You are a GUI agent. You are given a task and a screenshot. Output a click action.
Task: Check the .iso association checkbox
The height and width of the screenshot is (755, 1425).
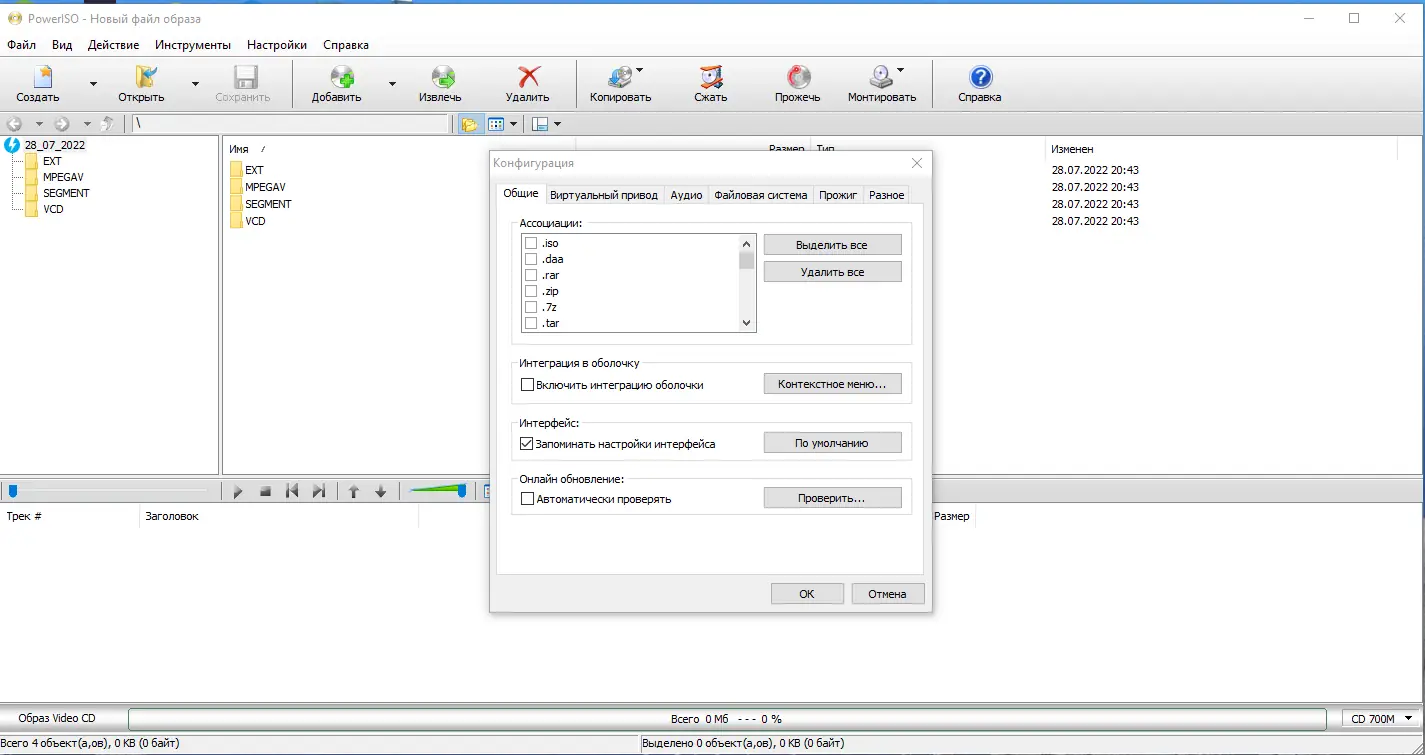point(531,243)
